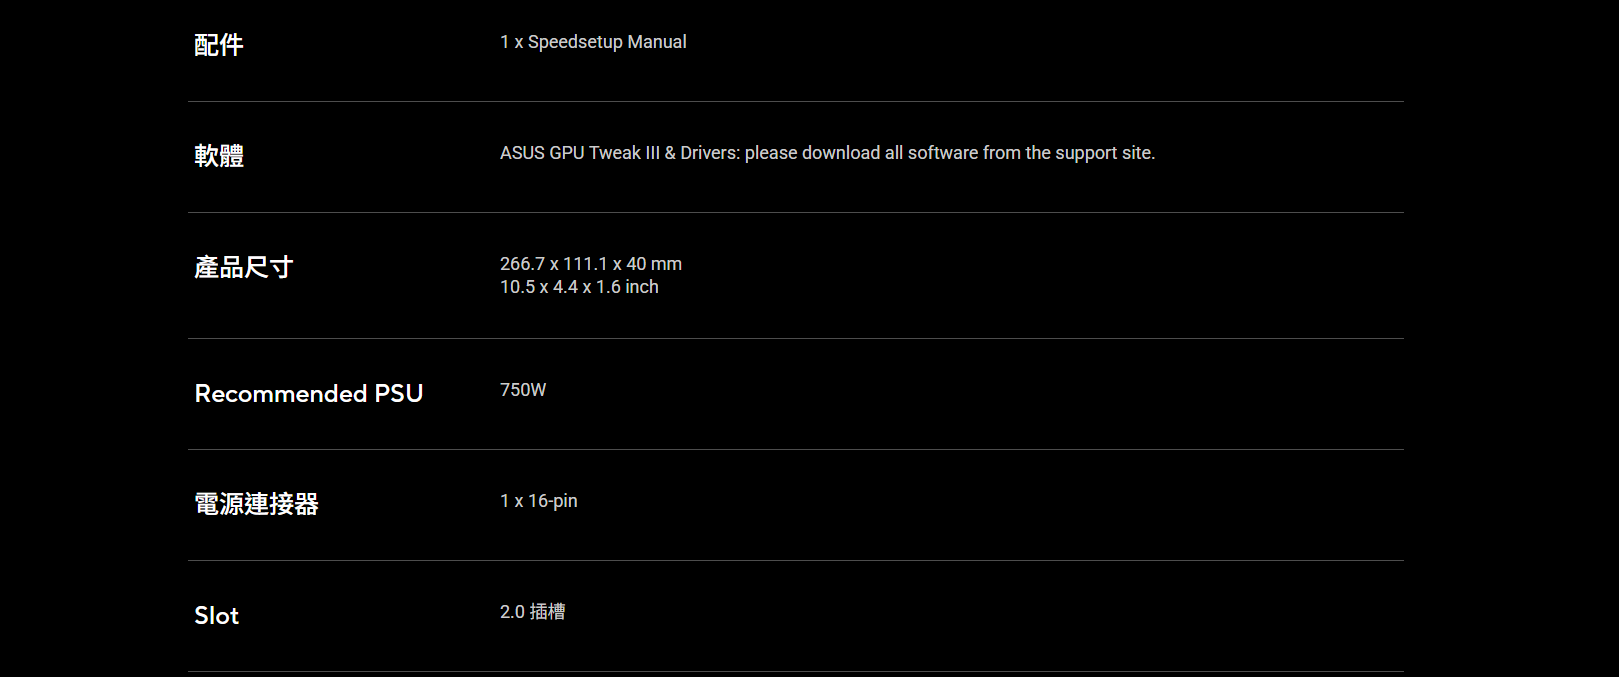Select the "1 x Speedsetup Manual" text
1619x677 pixels.
click(x=593, y=42)
